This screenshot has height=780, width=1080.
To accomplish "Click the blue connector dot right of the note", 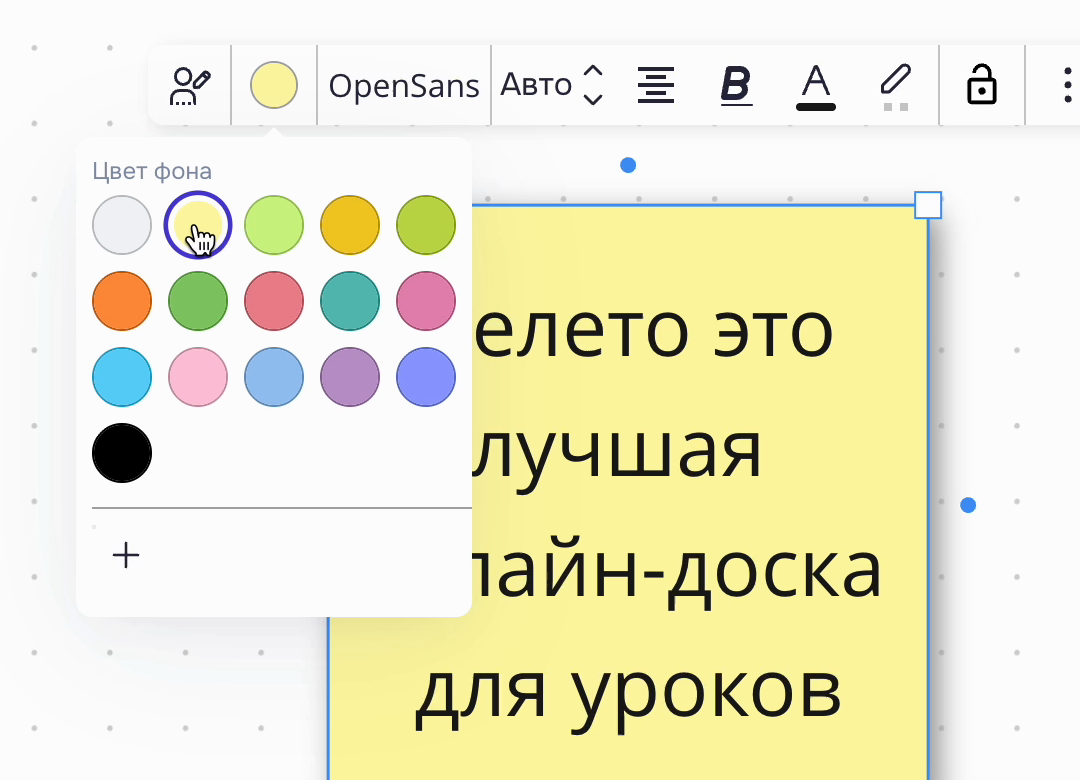I will tap(968, 506).
